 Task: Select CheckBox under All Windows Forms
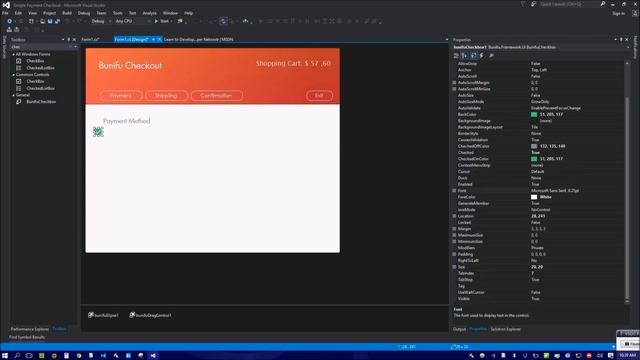tap(35, 61)
